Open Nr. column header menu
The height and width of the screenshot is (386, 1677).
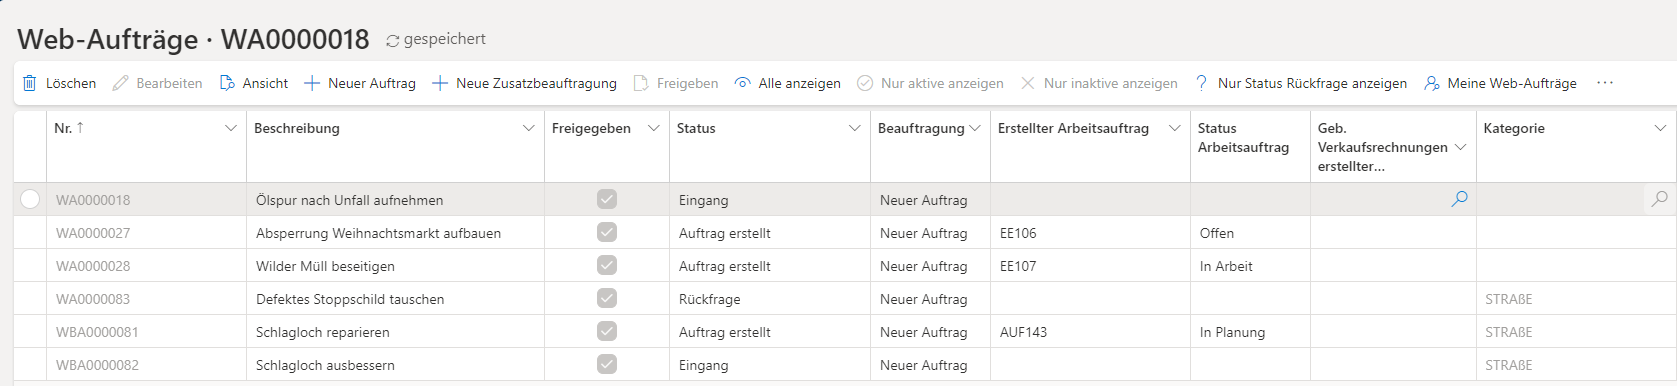[x=231, y=128]
